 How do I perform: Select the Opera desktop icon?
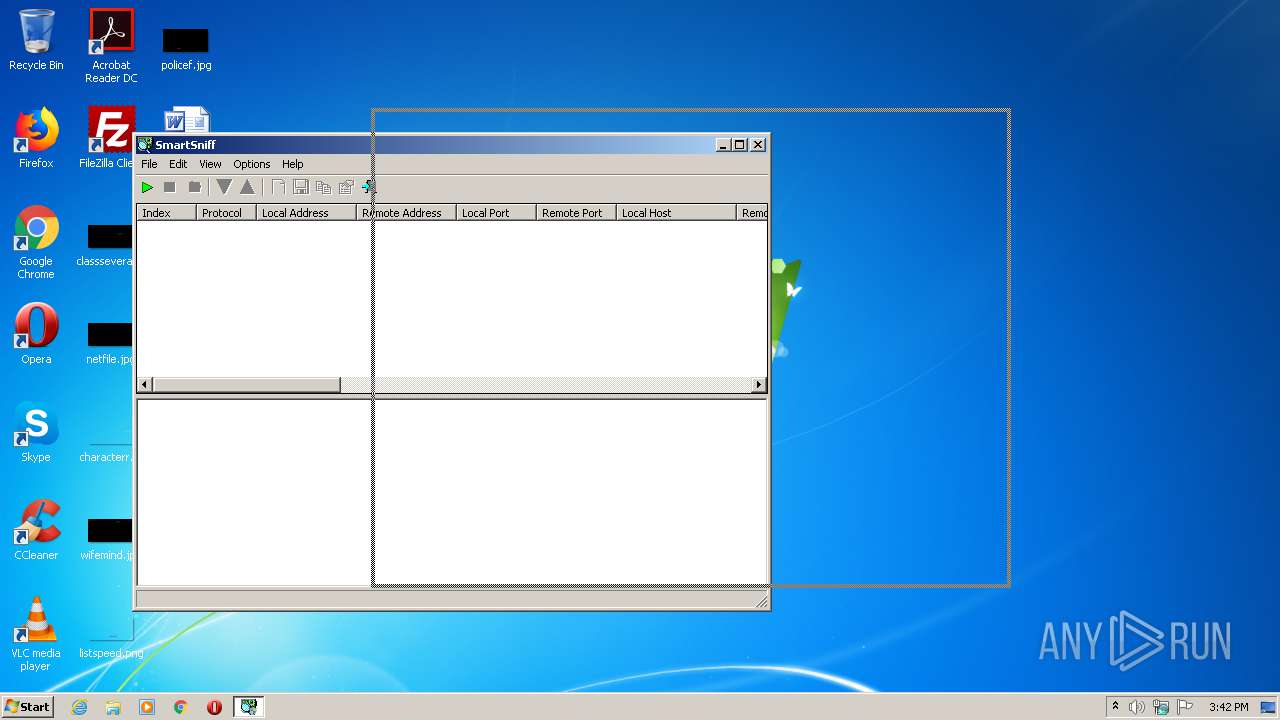click(36, 334)
